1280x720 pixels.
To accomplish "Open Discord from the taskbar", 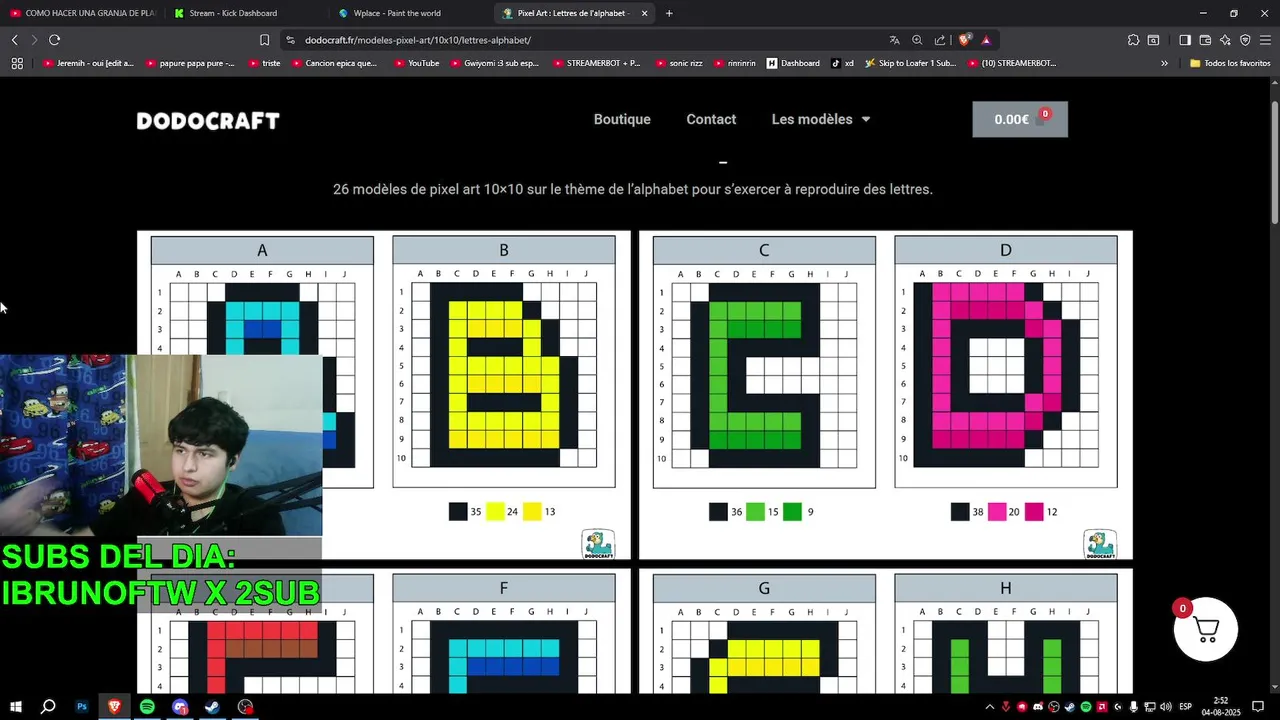I will [x=180, y=707].
